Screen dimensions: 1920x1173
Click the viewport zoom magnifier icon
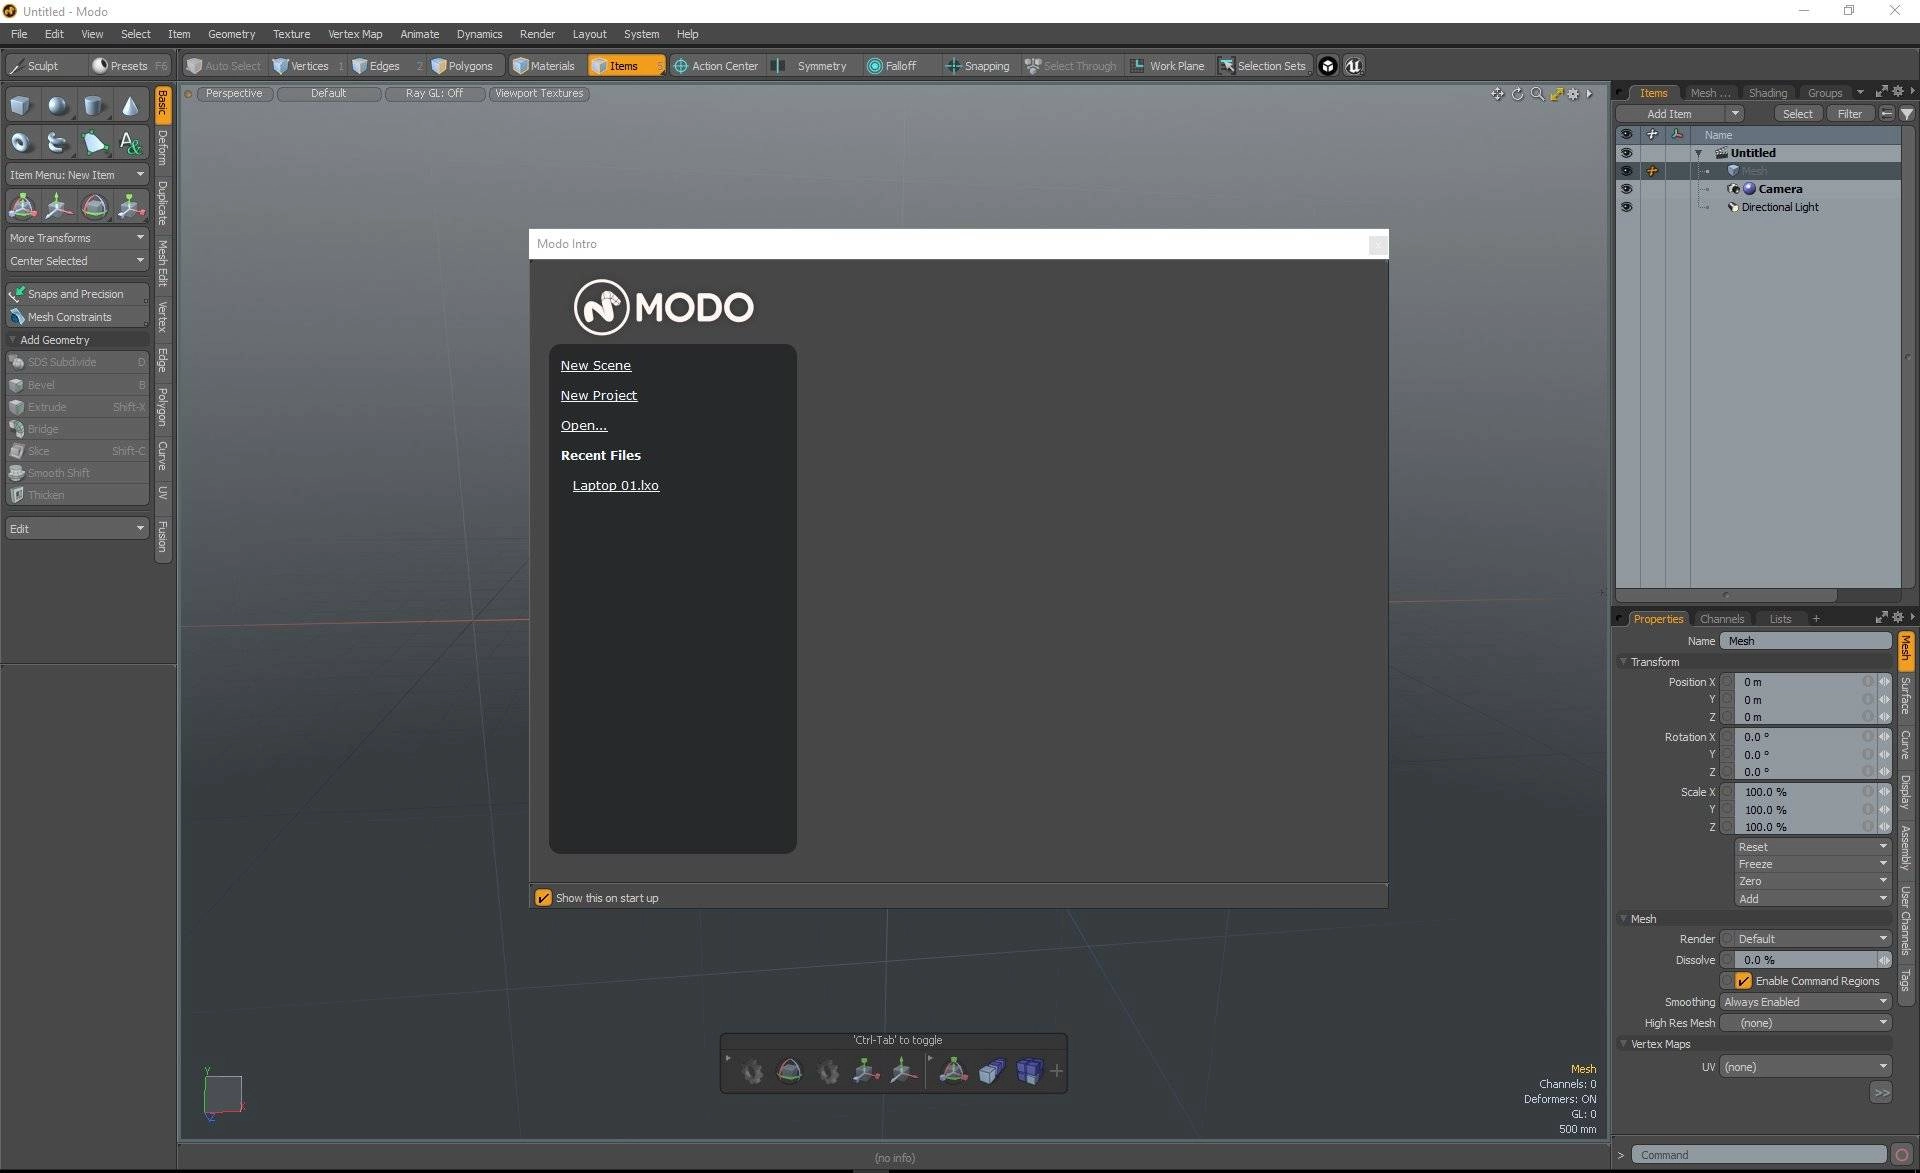point(1537,94)
